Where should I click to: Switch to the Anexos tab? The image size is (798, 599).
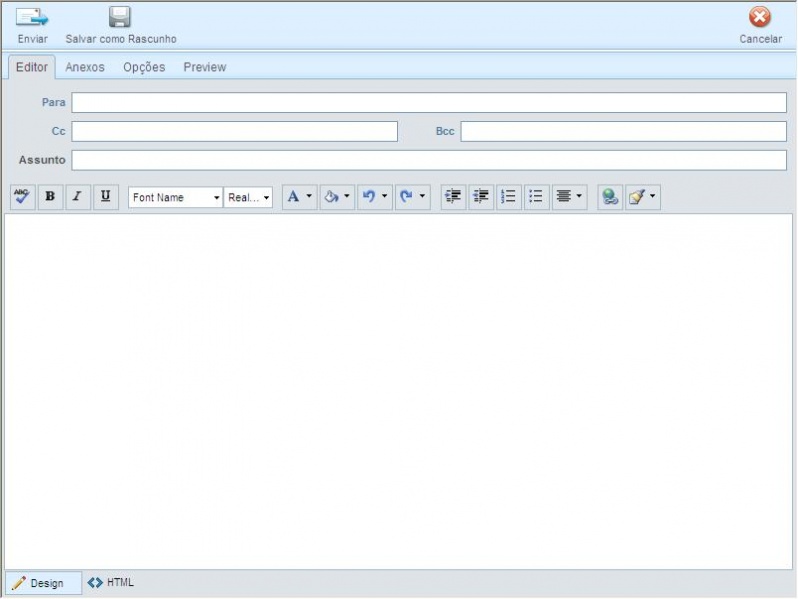click(x=85, y=67)
